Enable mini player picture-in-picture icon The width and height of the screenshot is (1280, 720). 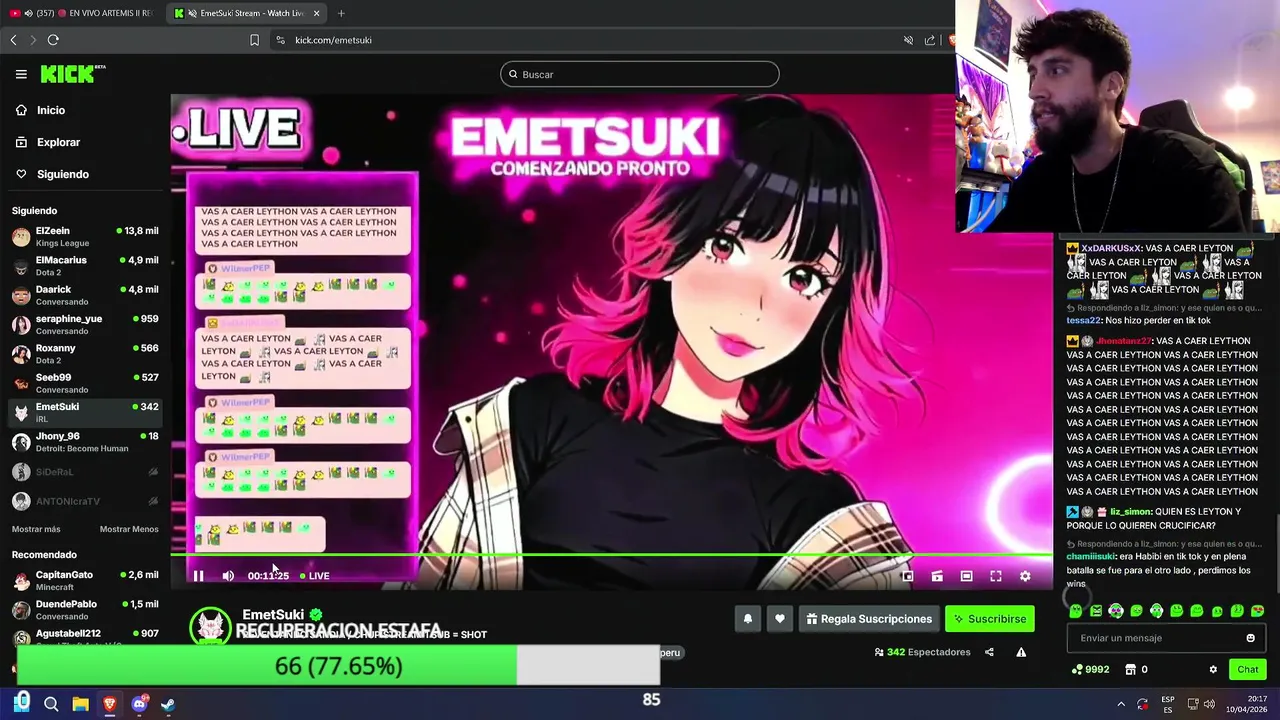908,576
